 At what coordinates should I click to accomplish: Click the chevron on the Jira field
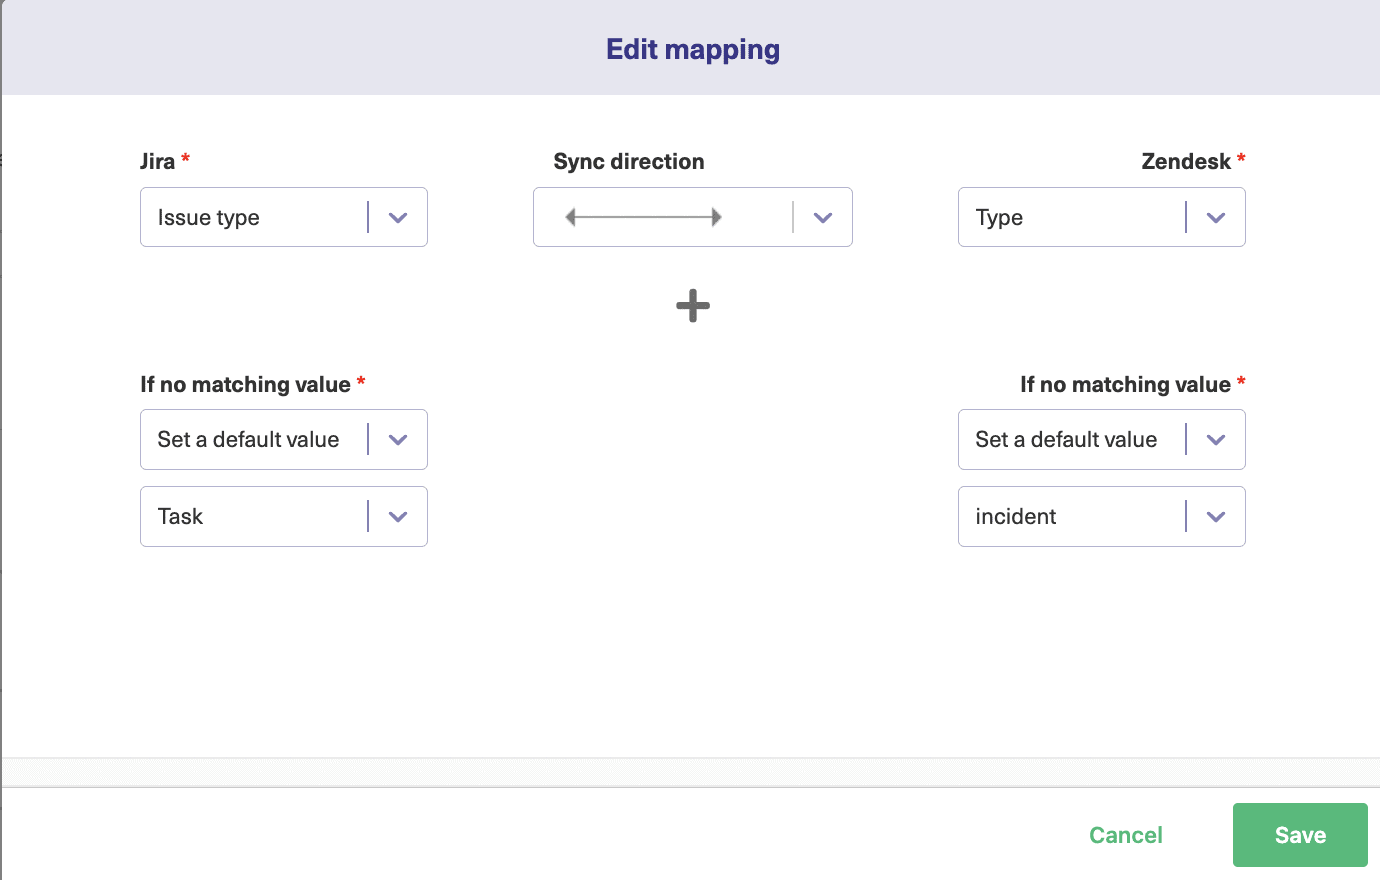pos(398,216)
